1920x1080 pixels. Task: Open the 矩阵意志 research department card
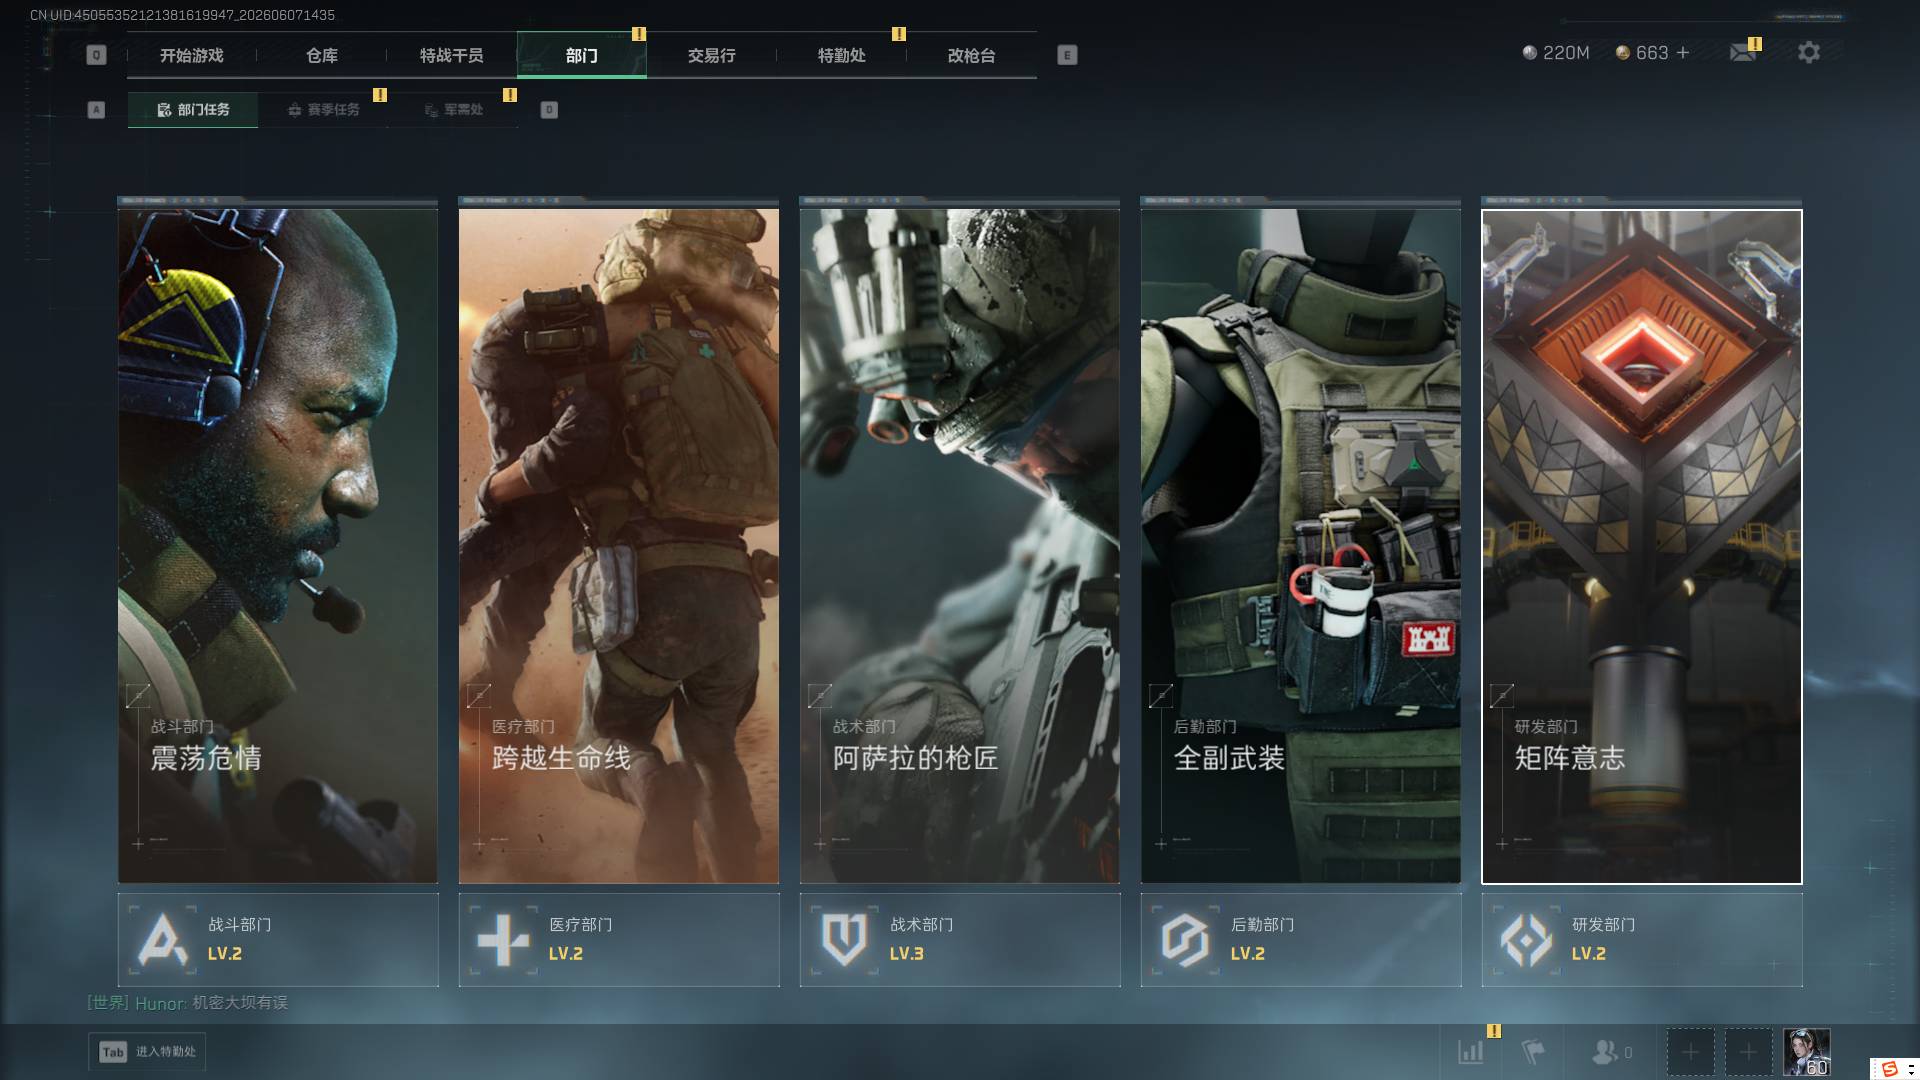(1642, 546)
